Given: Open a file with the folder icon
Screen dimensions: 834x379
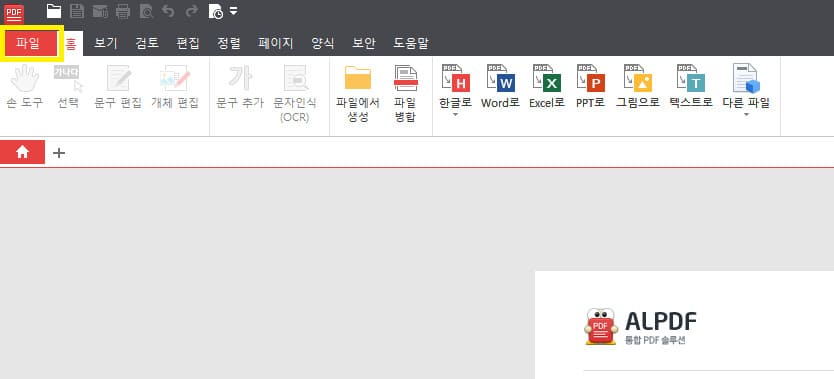Looking at the screenshot, I should coord(54,11).
